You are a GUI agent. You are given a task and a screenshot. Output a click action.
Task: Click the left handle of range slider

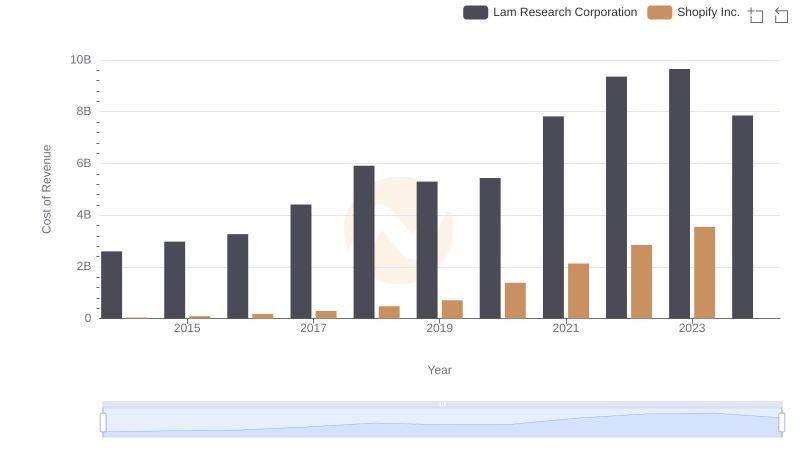point(103,423)
